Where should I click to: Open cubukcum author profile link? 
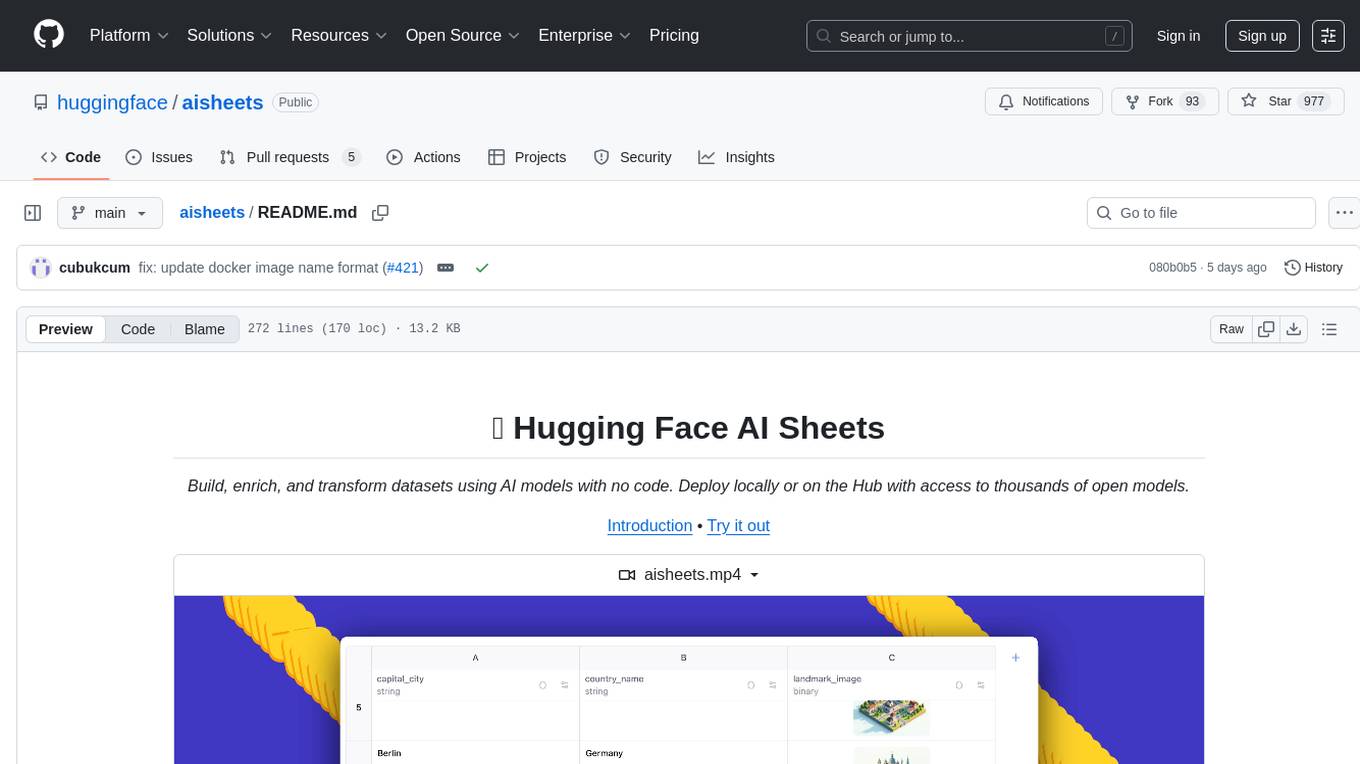95,267
